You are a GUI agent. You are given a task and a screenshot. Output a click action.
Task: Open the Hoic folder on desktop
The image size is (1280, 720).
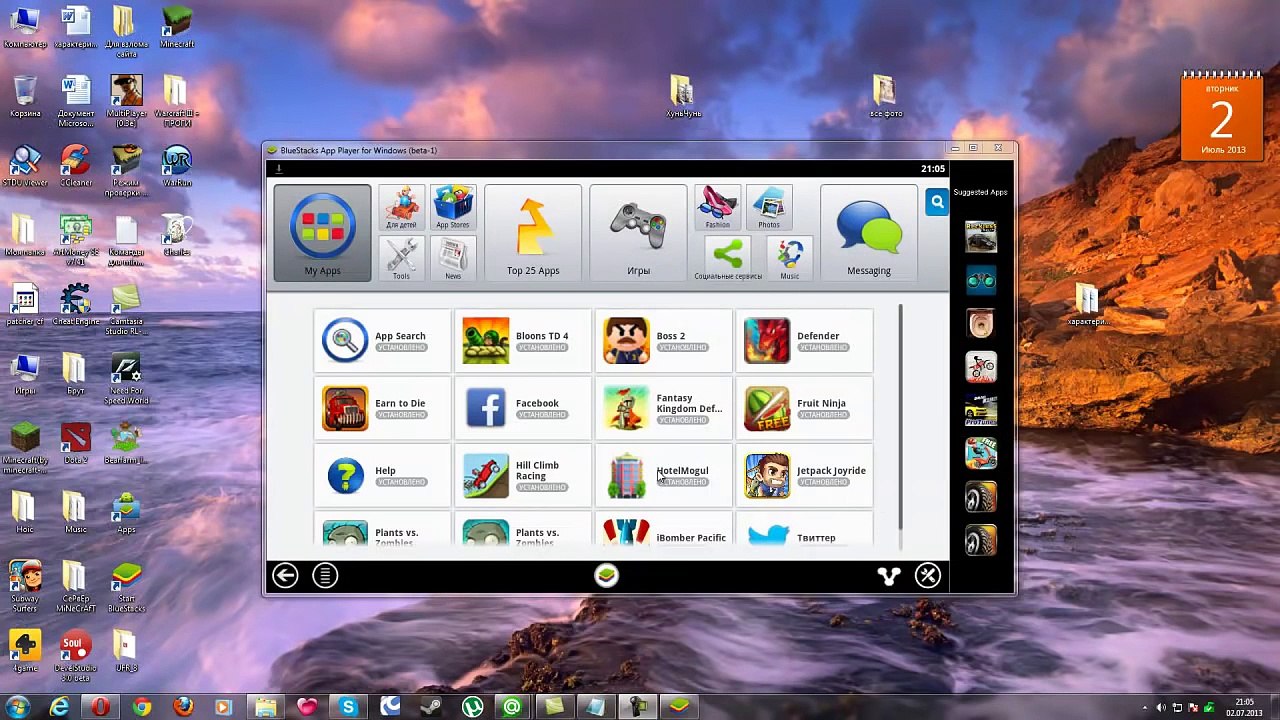25,512
